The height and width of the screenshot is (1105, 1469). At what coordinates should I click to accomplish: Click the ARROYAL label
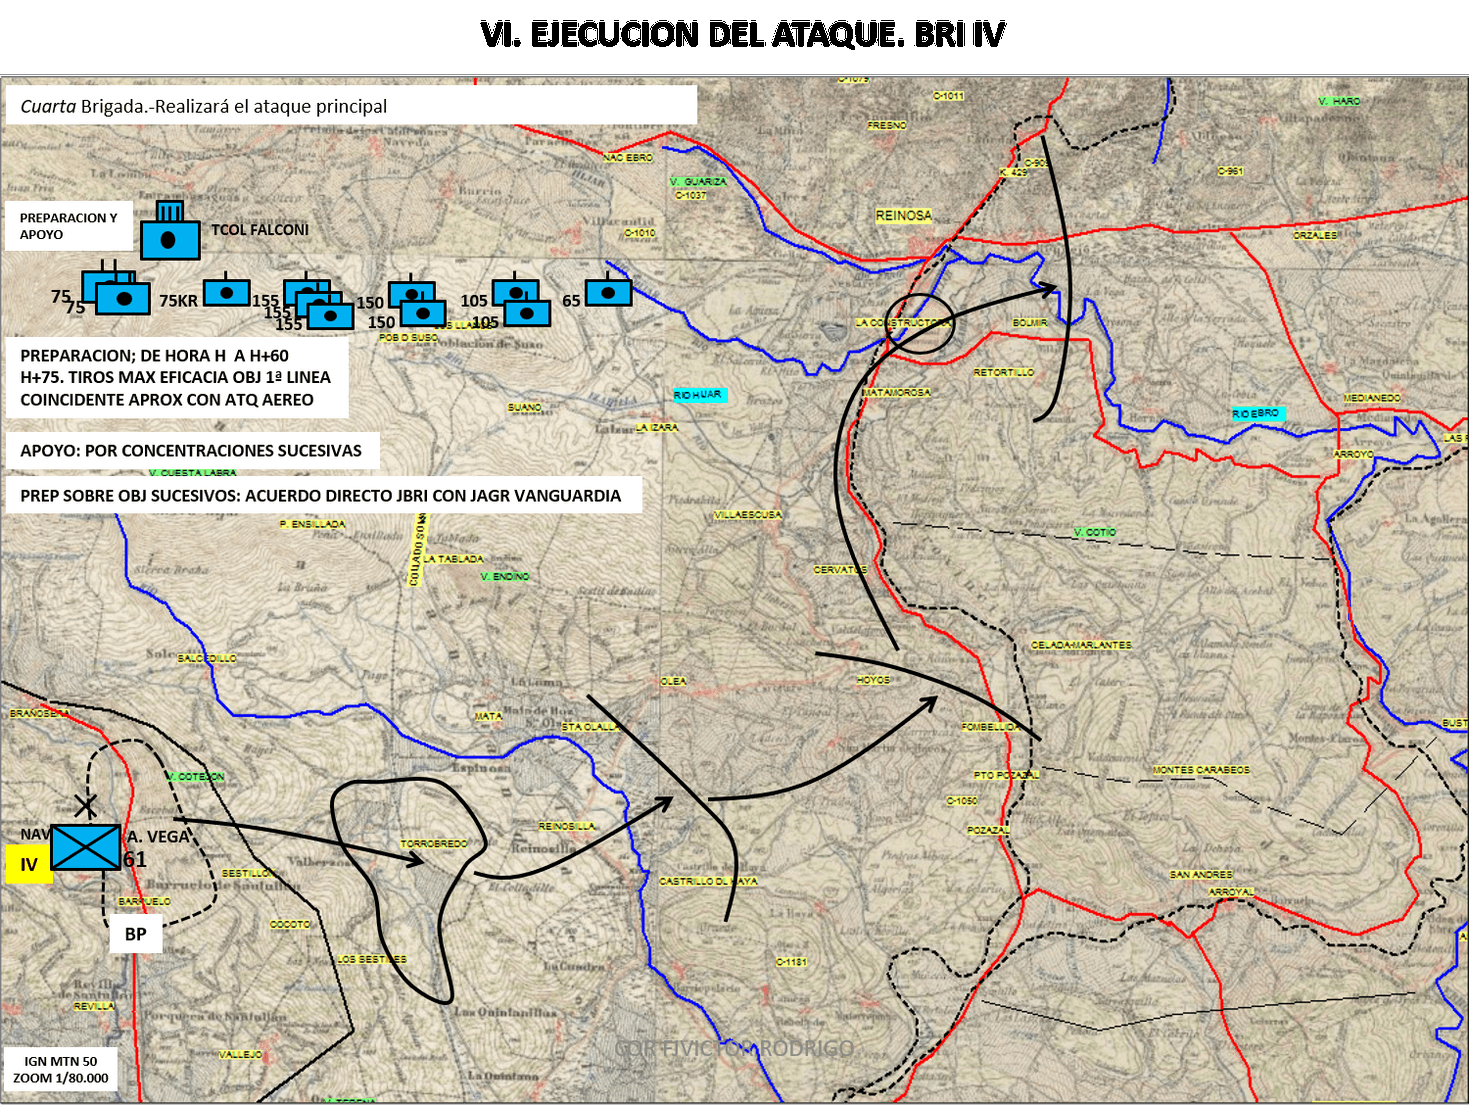(x=1231, y=892)
